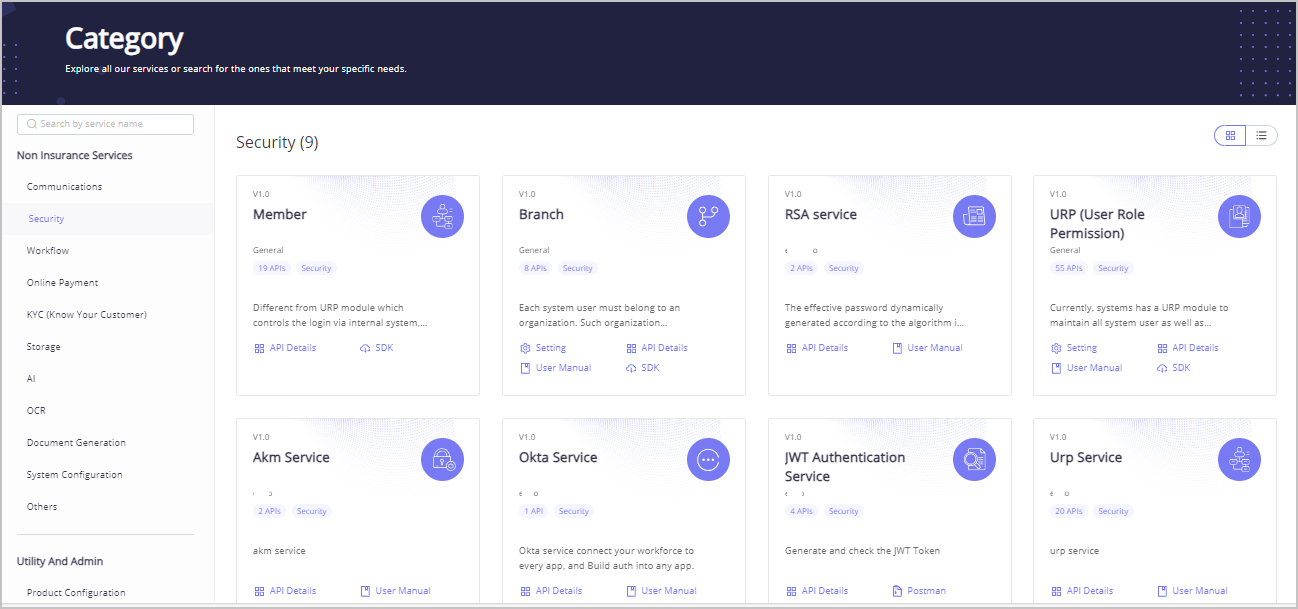Click the 8 APIs tag on Branch
Image resolution: width=1298 pixels, height=609 pixels.
[536, 268]
